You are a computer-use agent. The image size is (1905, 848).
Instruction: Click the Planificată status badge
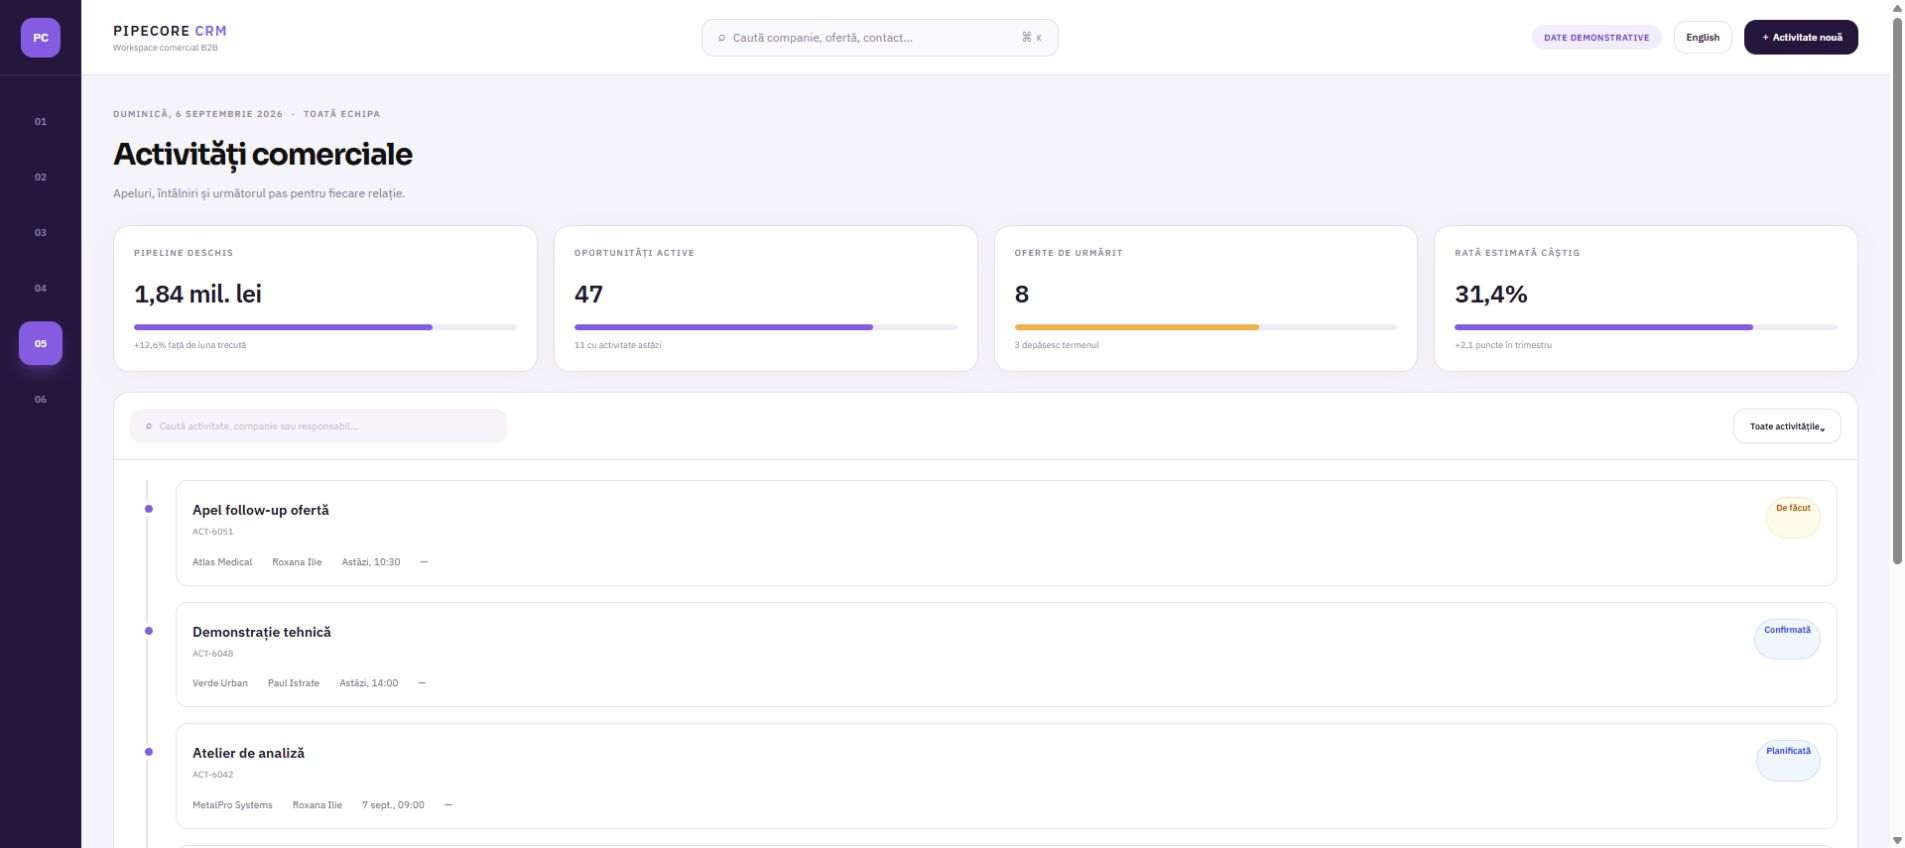tap(1788, 760)
